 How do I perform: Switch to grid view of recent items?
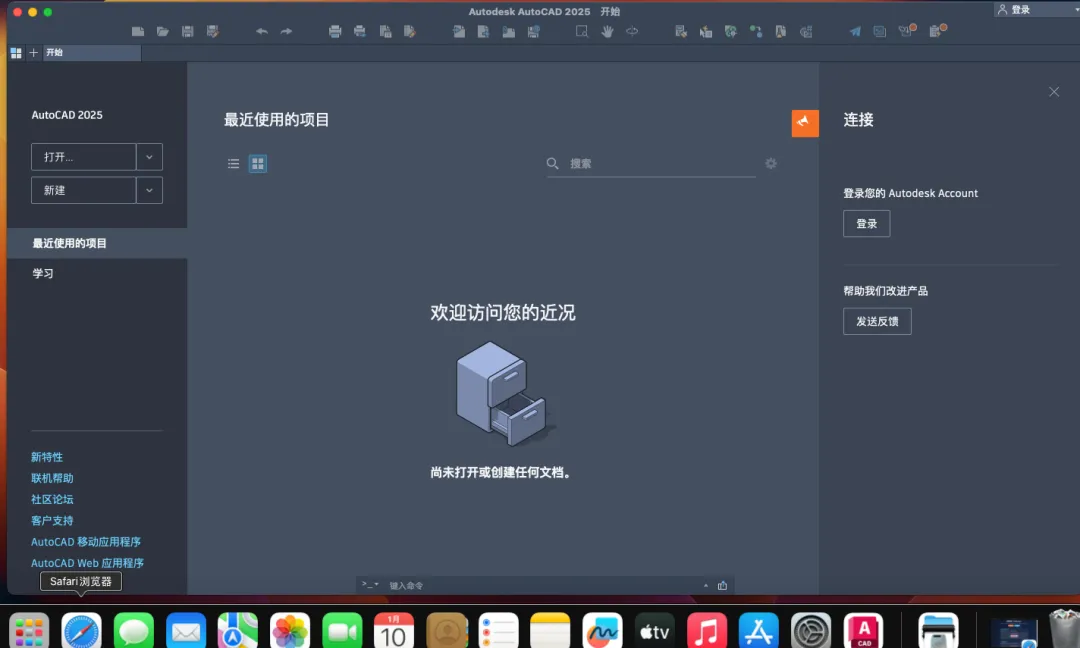pyautogui.click(x=258, y=163)
